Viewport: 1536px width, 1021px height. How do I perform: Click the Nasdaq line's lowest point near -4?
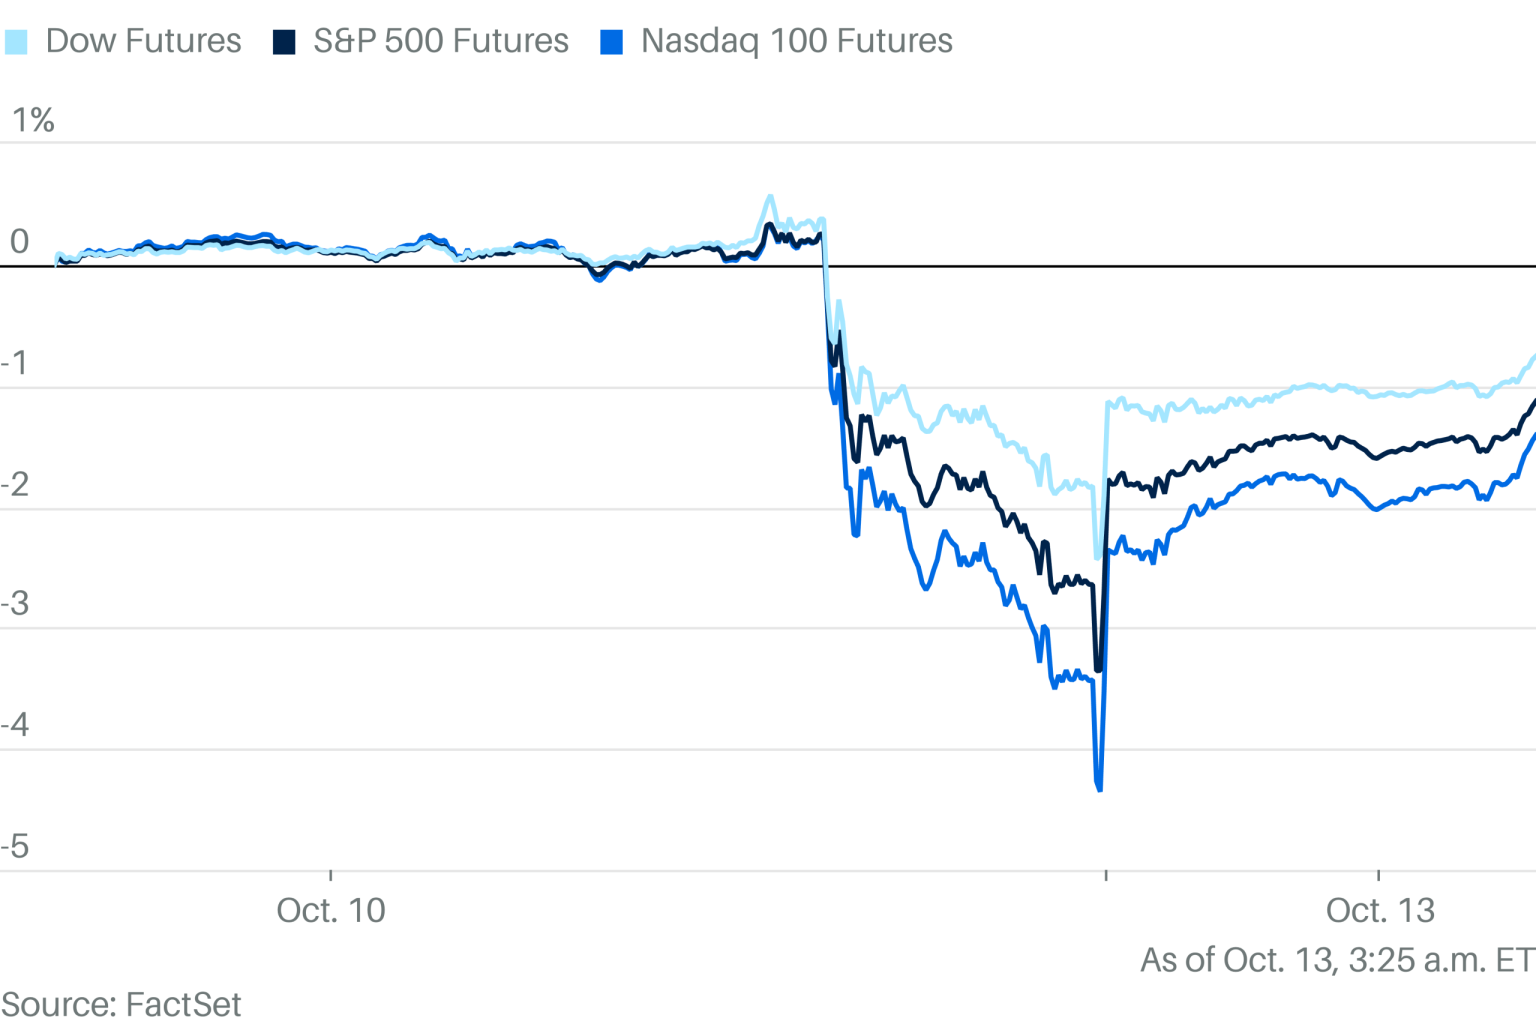point(1100,789)
